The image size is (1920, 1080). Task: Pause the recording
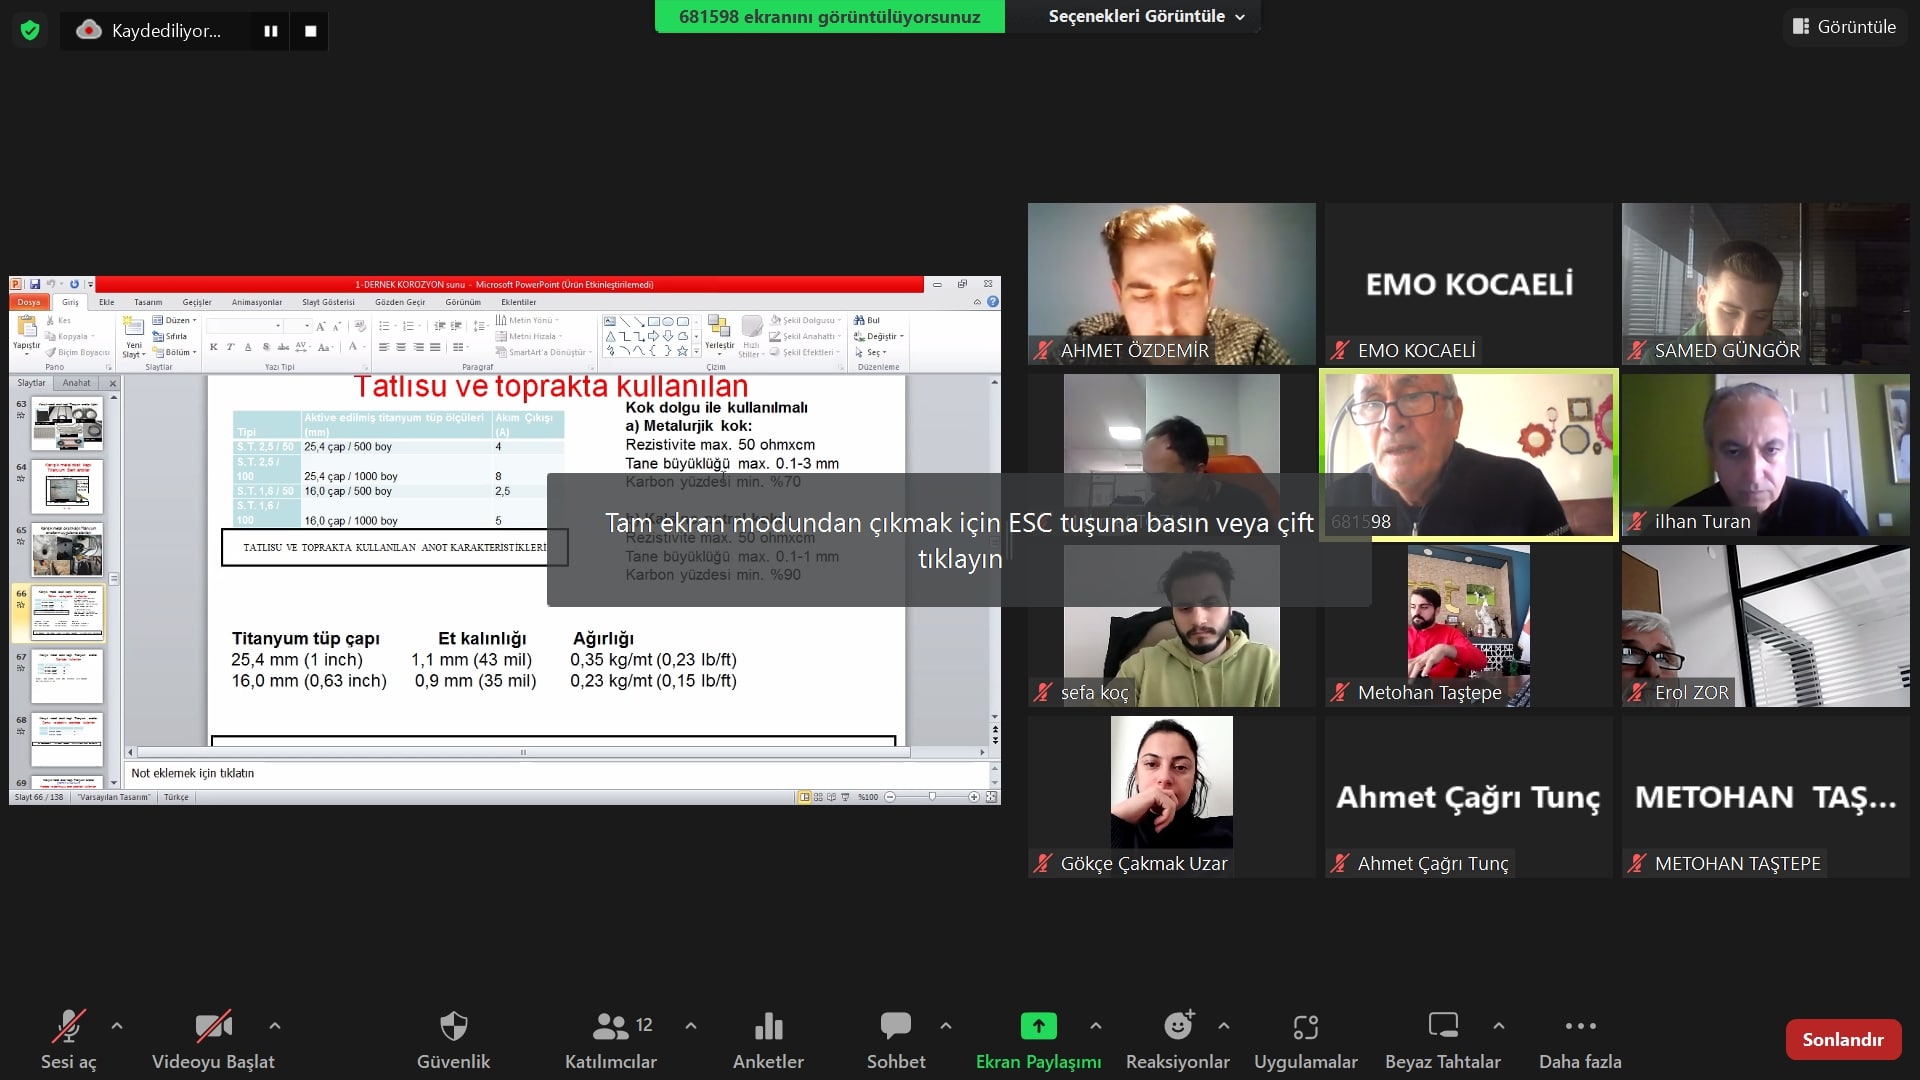[x=271, y=31]
